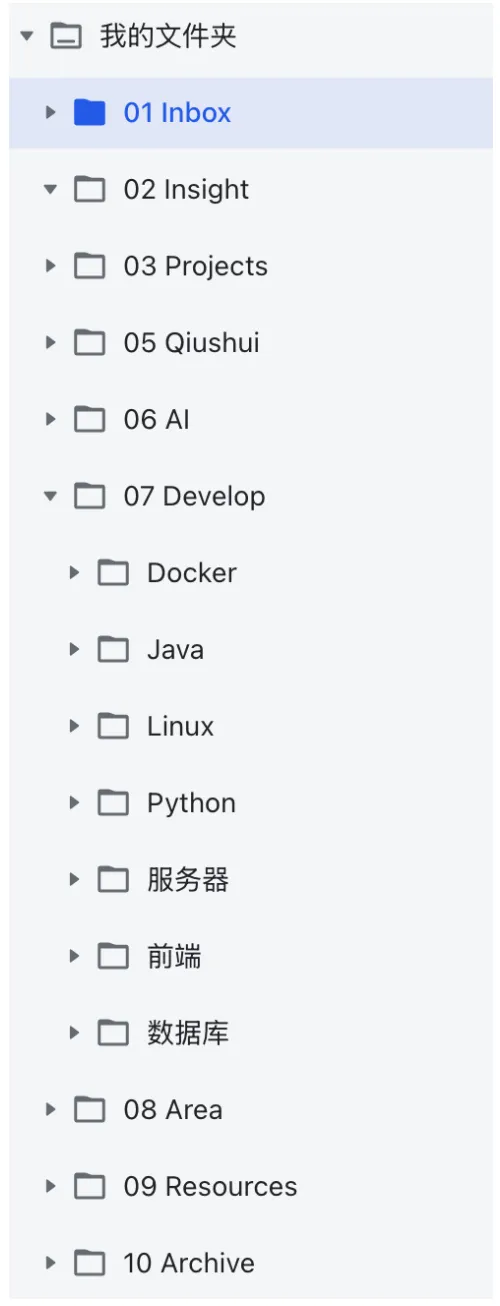Select the 前端 subfolder
Viewport: 500px width, 1306px height.
pos(250,957)
